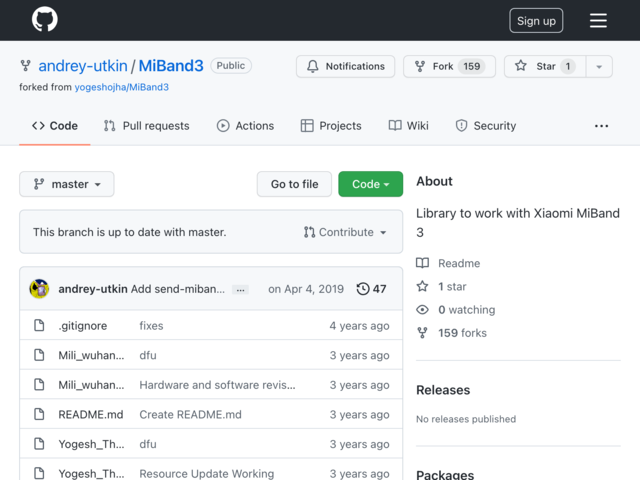Screen dimensions: 640x480
Task: Open the 'Resource Update Working' commit message
Action: [207, 473]
